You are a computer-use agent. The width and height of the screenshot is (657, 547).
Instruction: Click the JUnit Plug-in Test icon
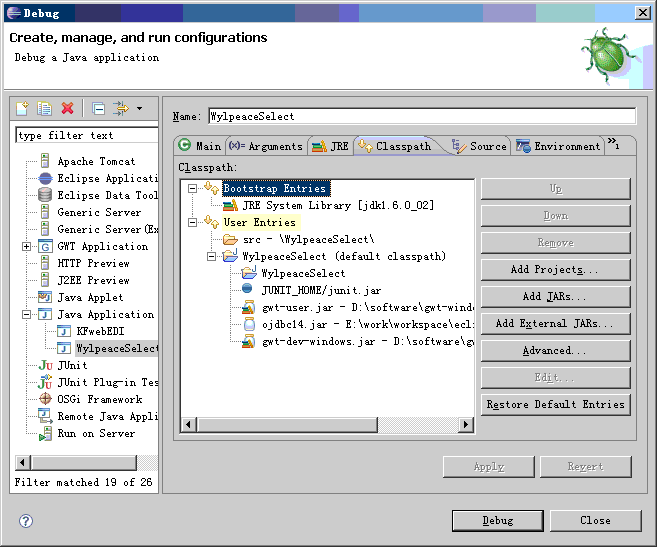pyautogui.click(x=45, y=382)
